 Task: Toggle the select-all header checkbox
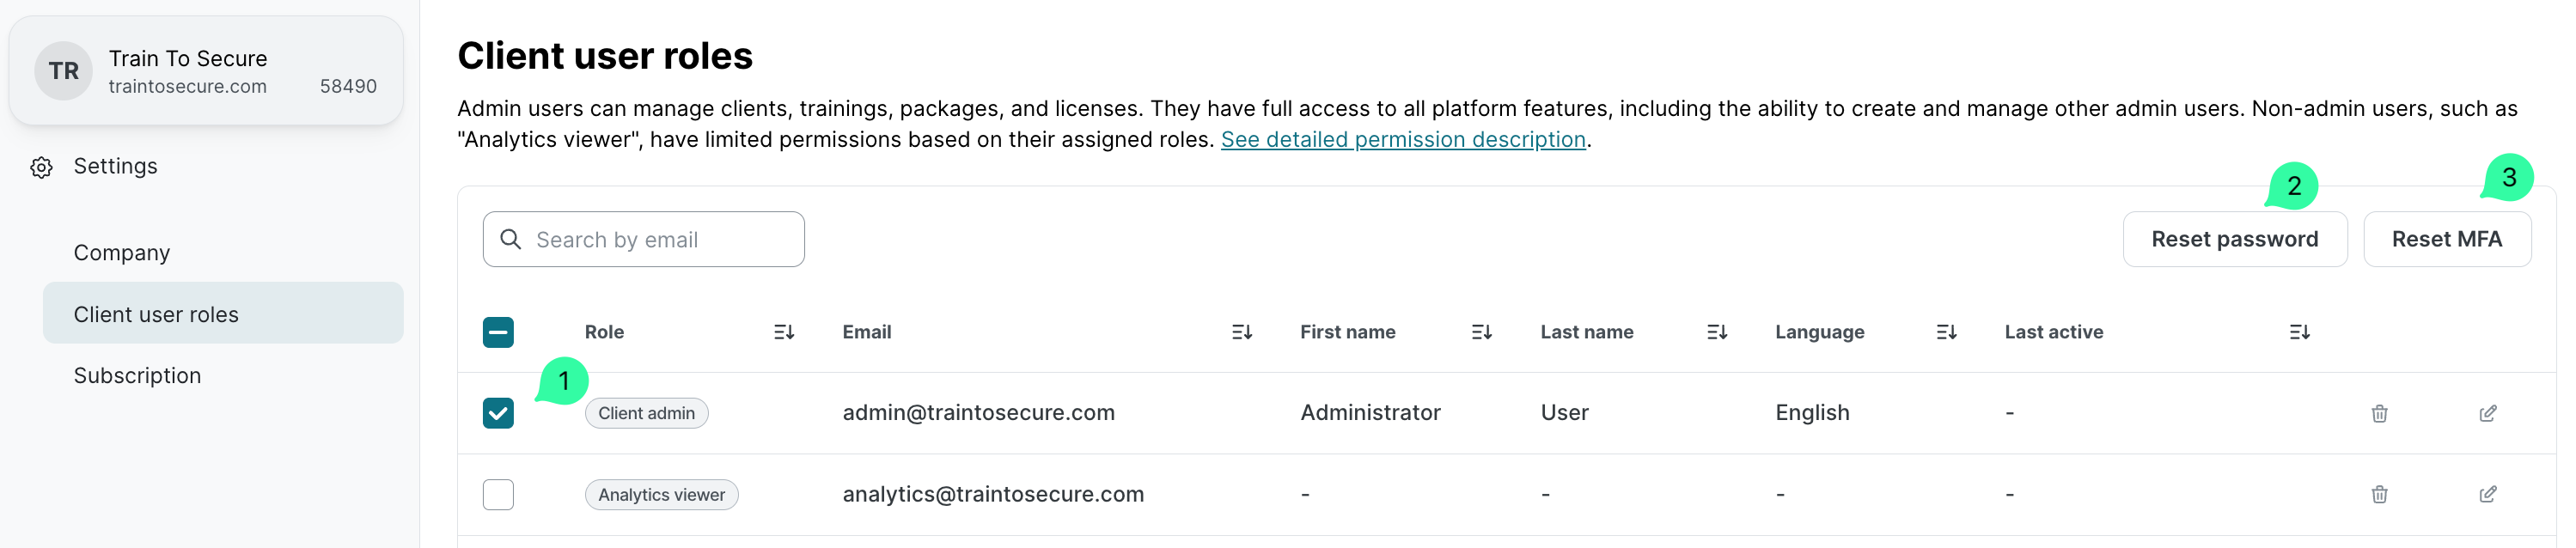tap(498, 332)
